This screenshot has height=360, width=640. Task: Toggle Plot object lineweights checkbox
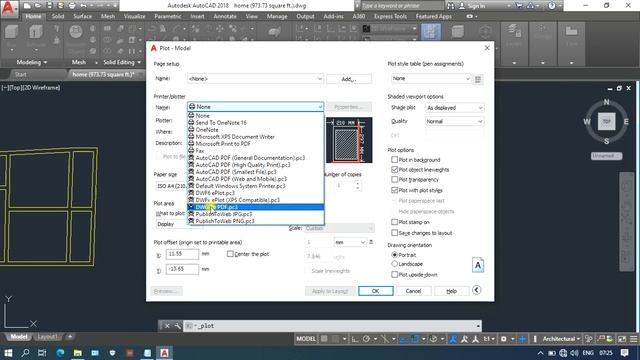(394, 169)
